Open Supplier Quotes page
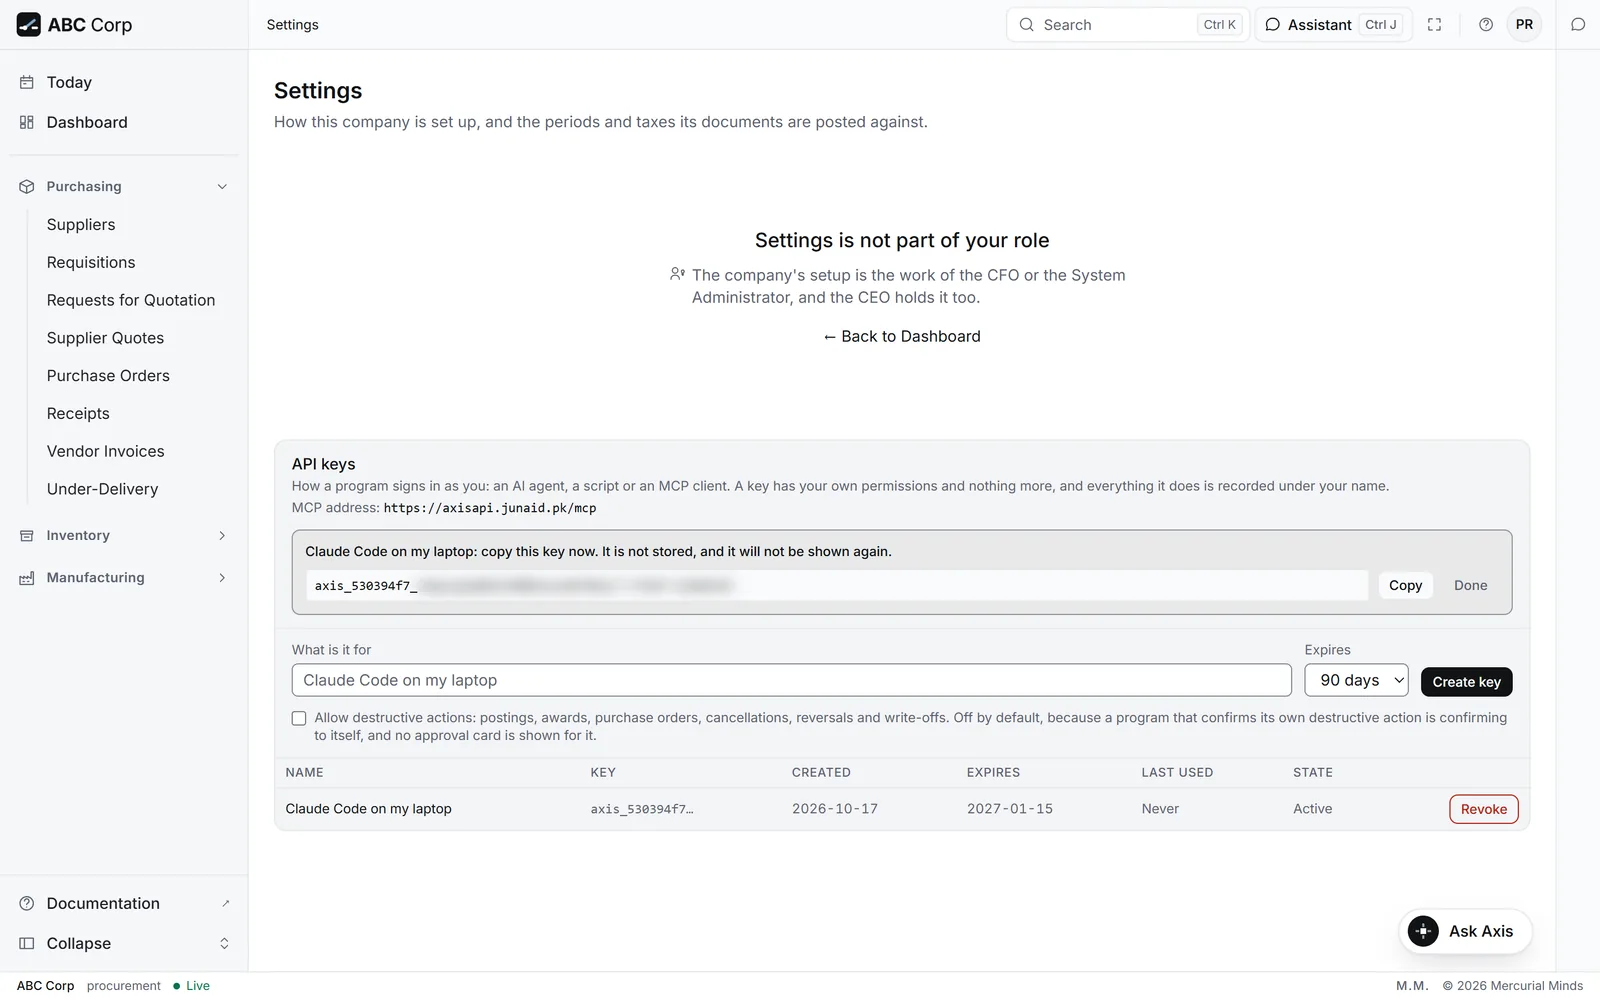The image size is (1600, 1000). pos(105,338)
